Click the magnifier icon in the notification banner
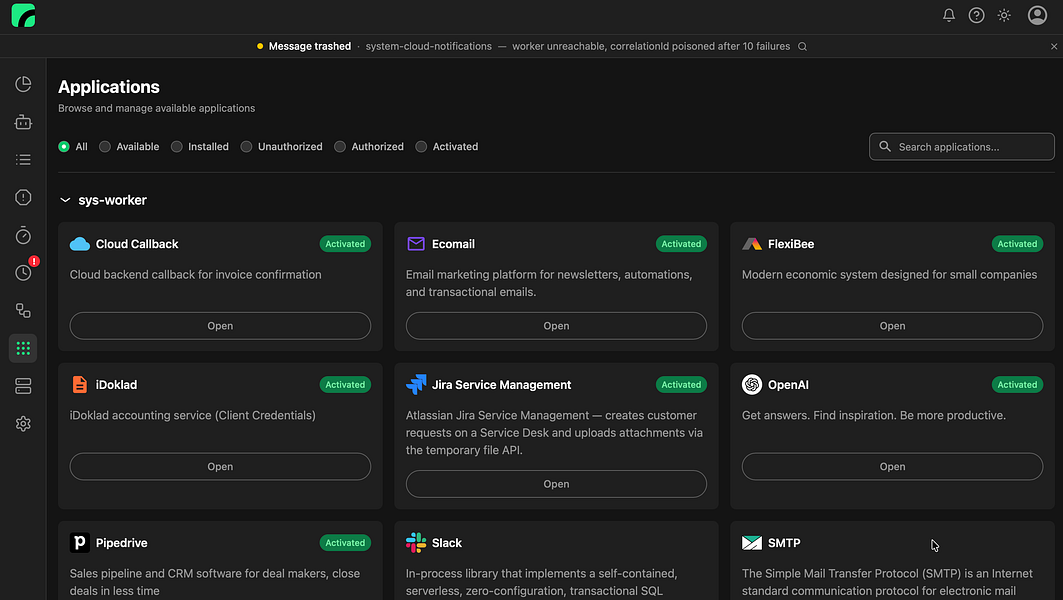The image size is (1063, 600). [802, 46]
